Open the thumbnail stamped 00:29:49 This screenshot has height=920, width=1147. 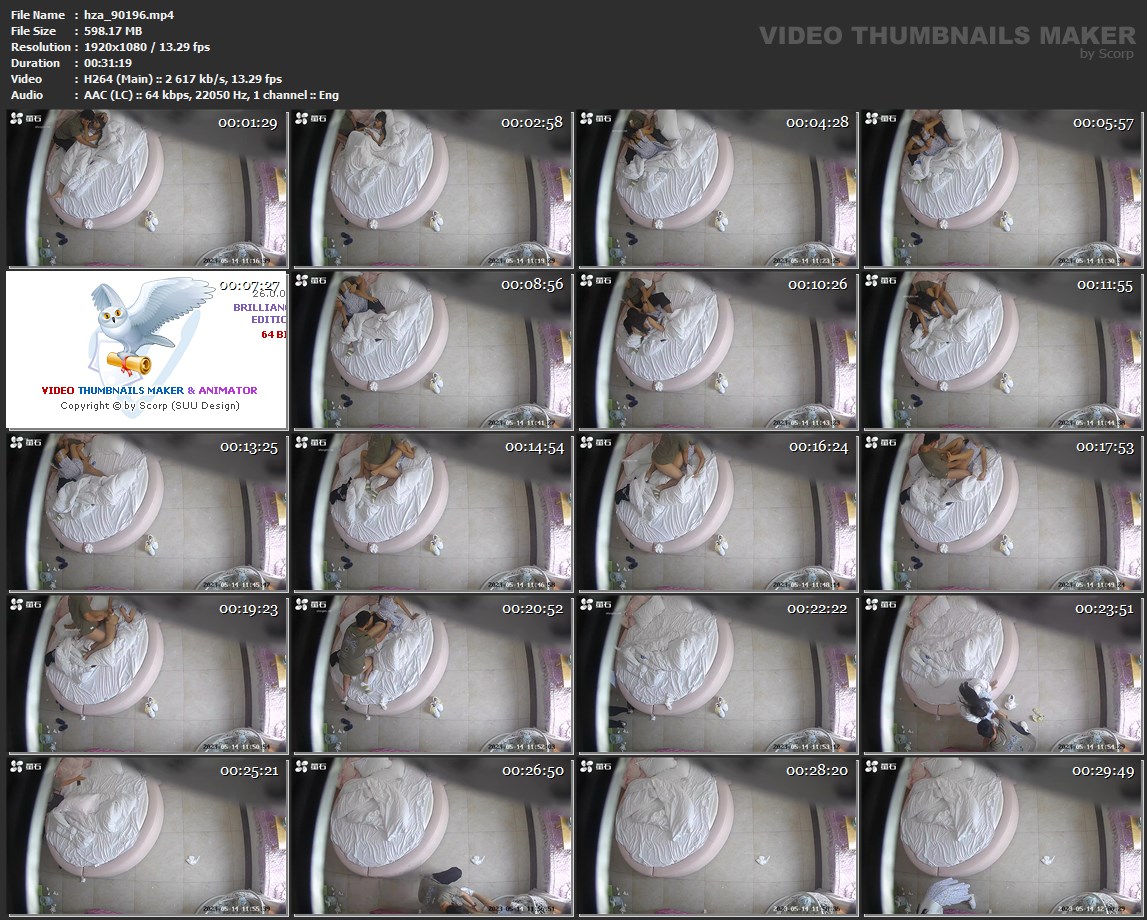1003,837
